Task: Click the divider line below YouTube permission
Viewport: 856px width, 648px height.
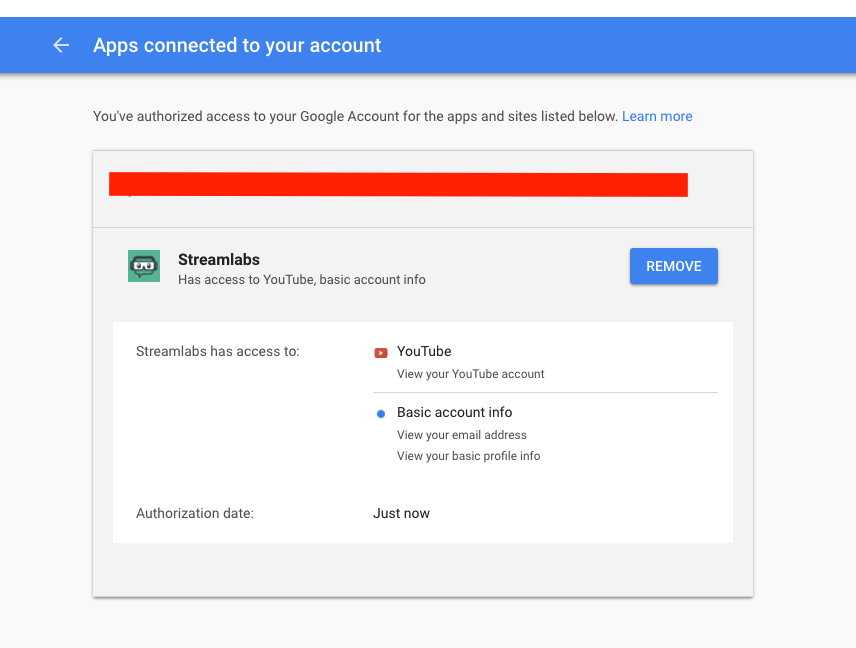Action: click(x=545, y=392)
